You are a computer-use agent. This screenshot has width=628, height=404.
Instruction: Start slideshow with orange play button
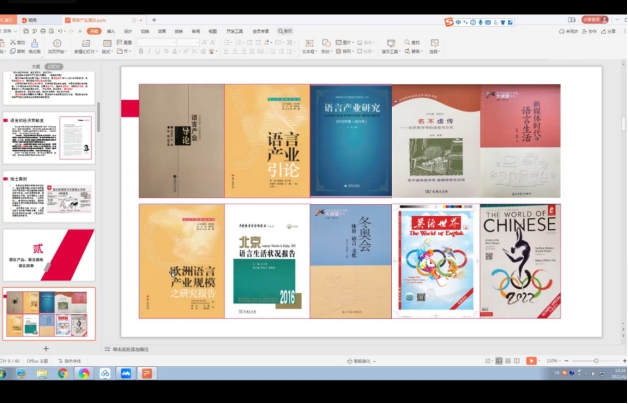pyautogui.click(x=531, y=360)
